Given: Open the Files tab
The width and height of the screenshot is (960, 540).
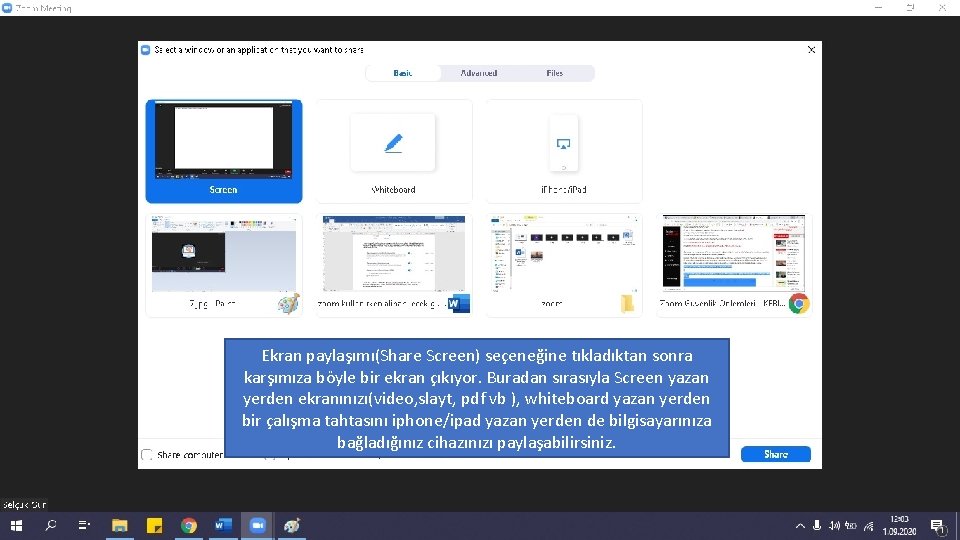Looking at the screenshot, I should [x=555, y=73].
